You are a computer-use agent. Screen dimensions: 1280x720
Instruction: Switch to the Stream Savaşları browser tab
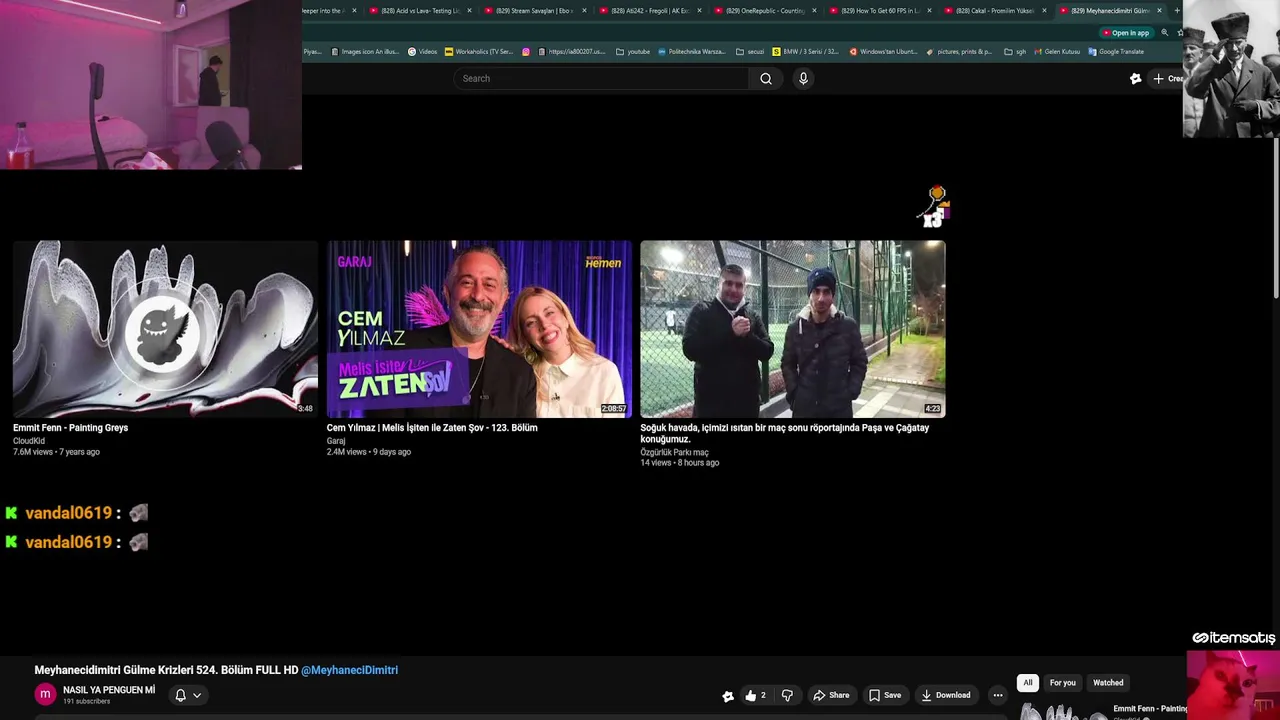536,11
